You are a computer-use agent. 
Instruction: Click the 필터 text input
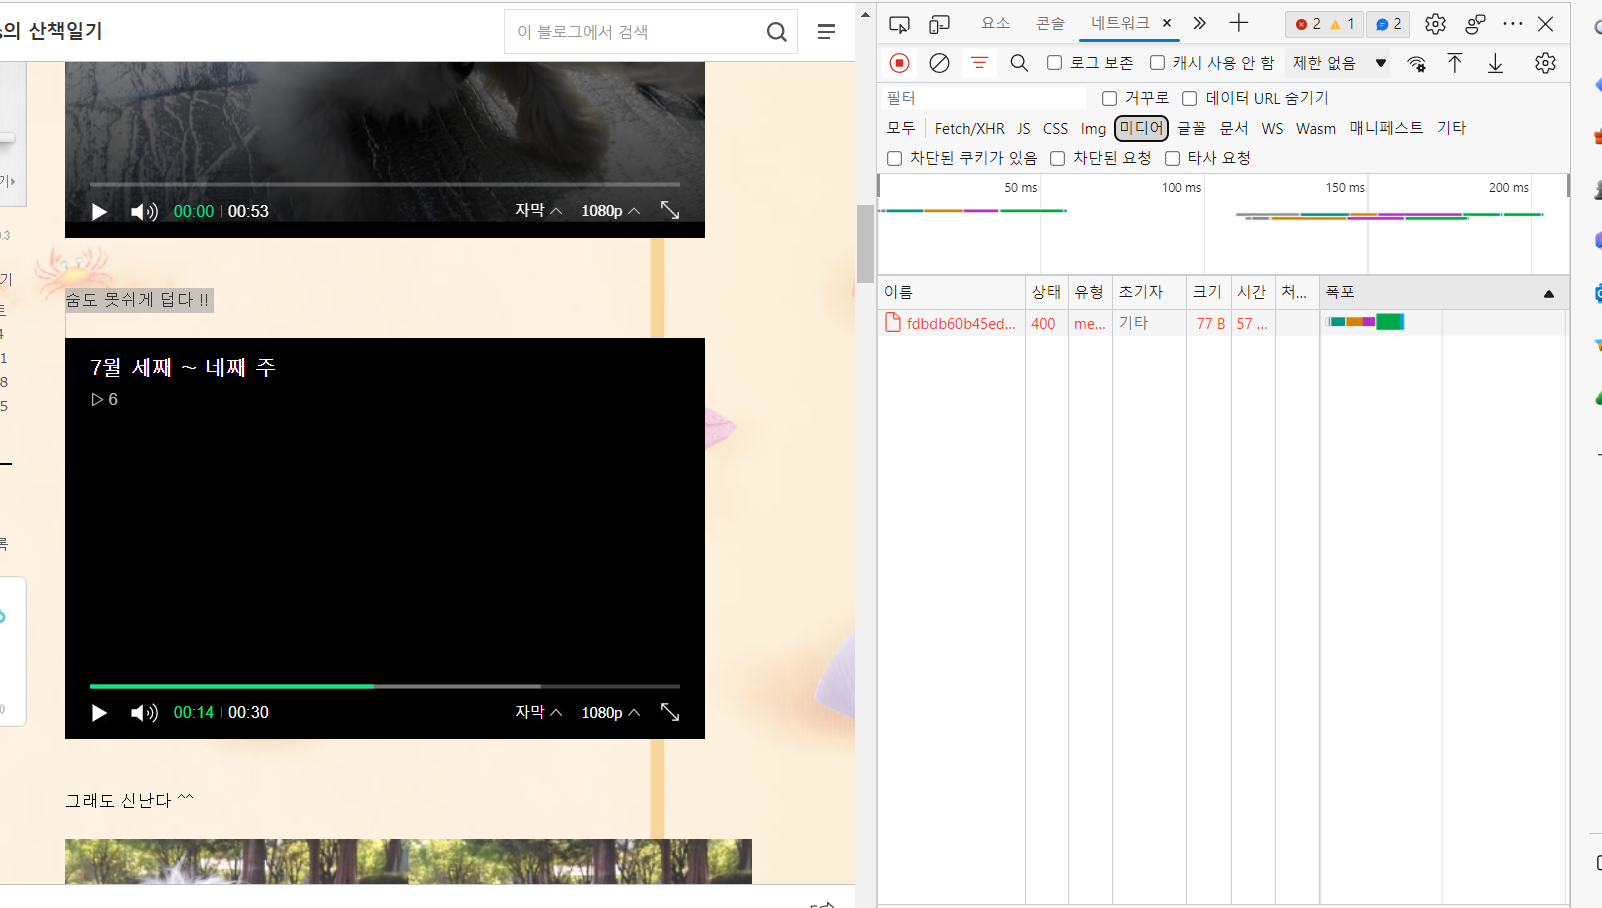985,98
